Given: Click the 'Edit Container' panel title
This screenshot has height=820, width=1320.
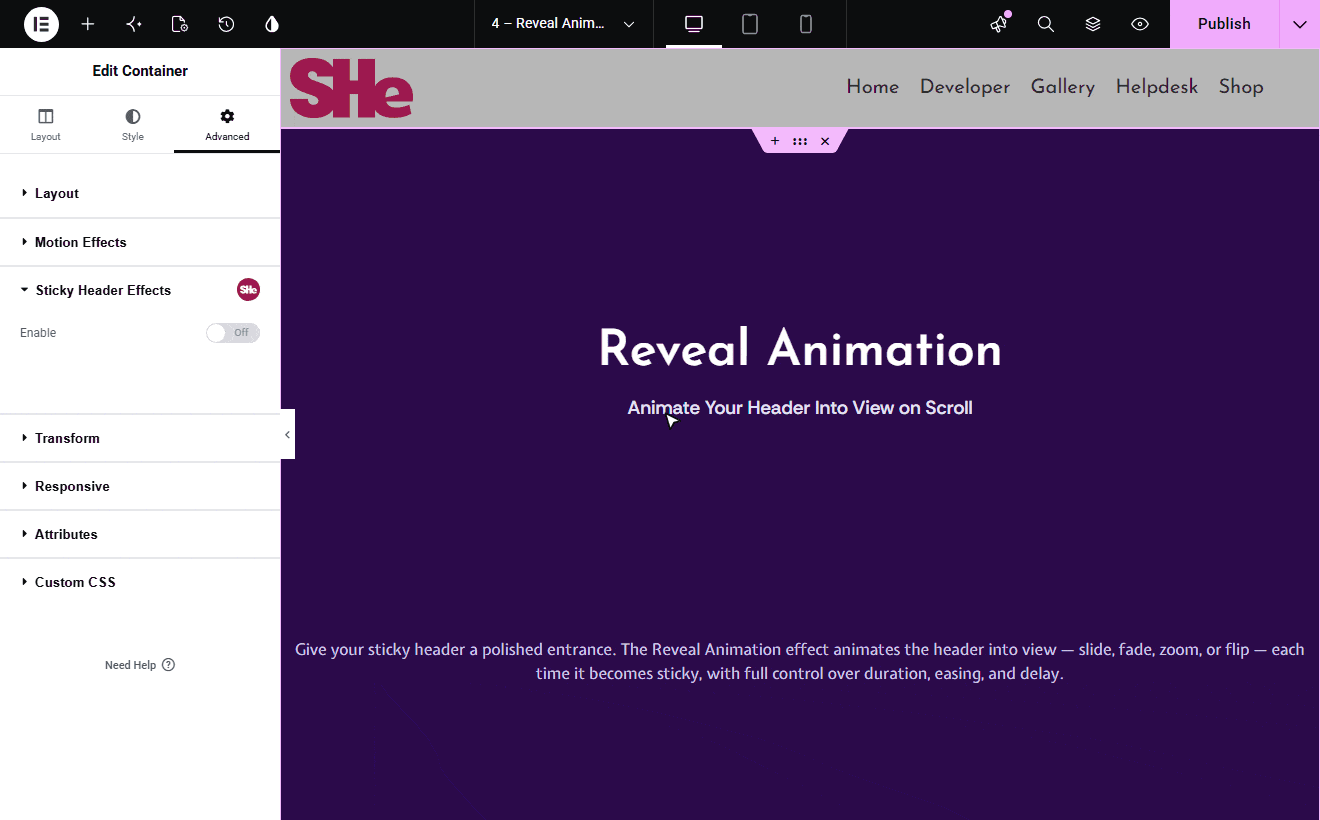Looking at the screenshot, I should pos(140,71).
